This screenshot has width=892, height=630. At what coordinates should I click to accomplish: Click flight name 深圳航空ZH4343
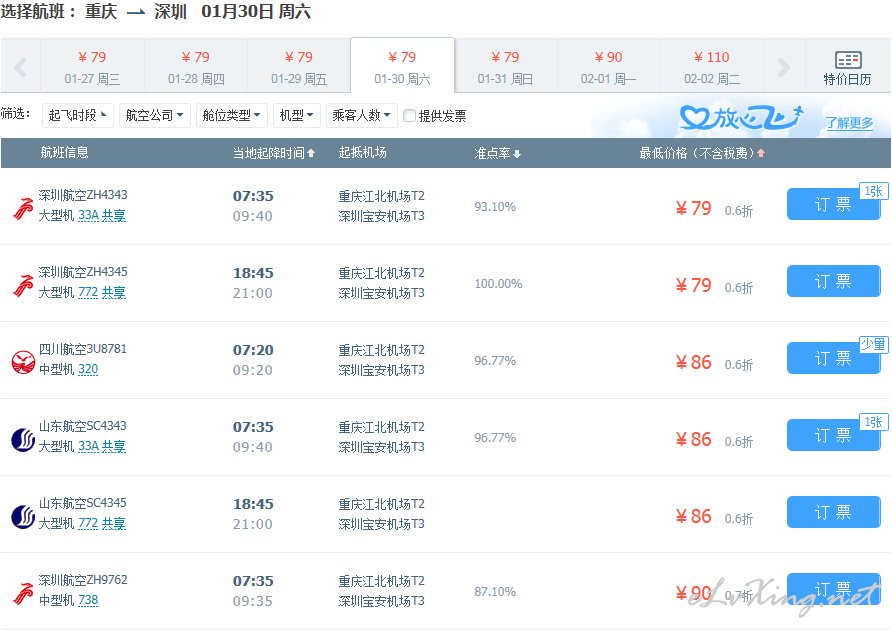point(83,195)
